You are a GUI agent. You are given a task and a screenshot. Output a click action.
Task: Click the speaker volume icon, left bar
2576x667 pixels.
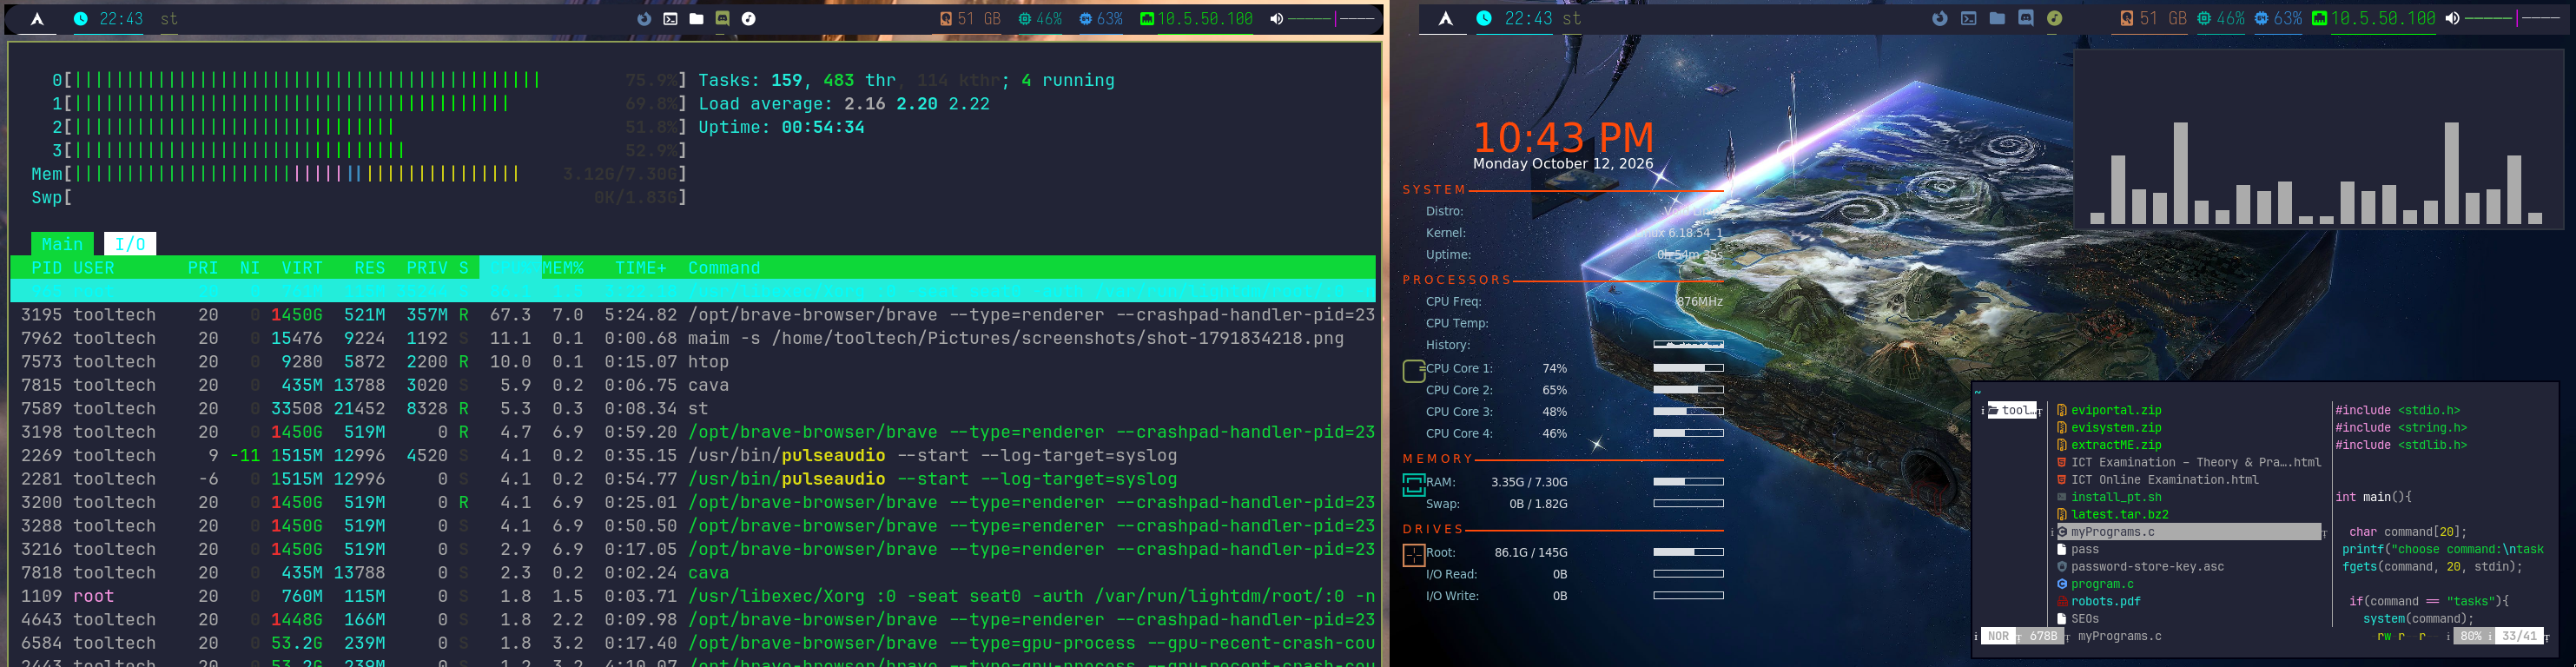tap(1276, 19)
